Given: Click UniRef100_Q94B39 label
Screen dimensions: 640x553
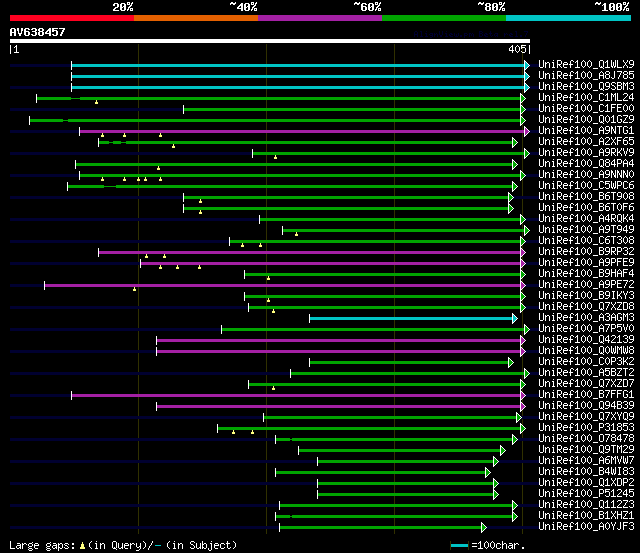Looking at the screenshot, I should coord(586,406).
